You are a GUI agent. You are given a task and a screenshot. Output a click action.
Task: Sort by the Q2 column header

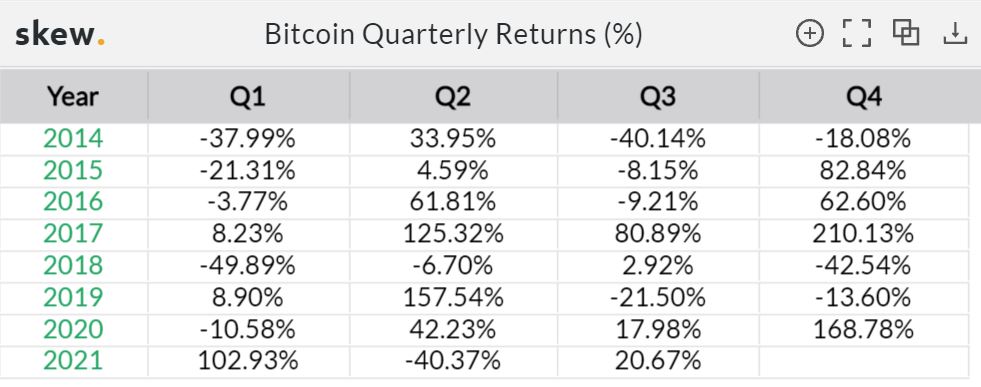click(x=453, y=97)
